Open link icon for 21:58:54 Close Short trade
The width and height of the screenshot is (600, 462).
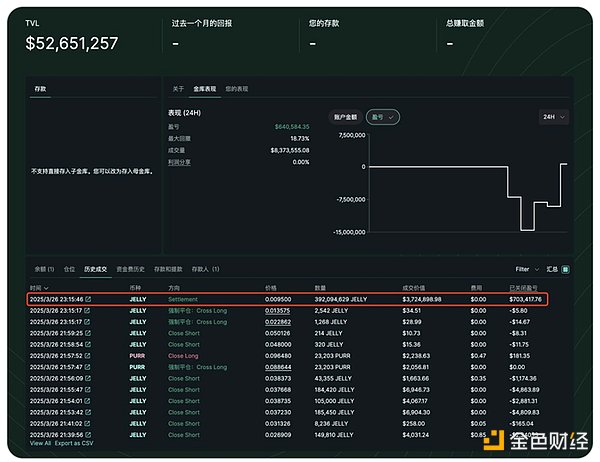[x=88, y=344]
